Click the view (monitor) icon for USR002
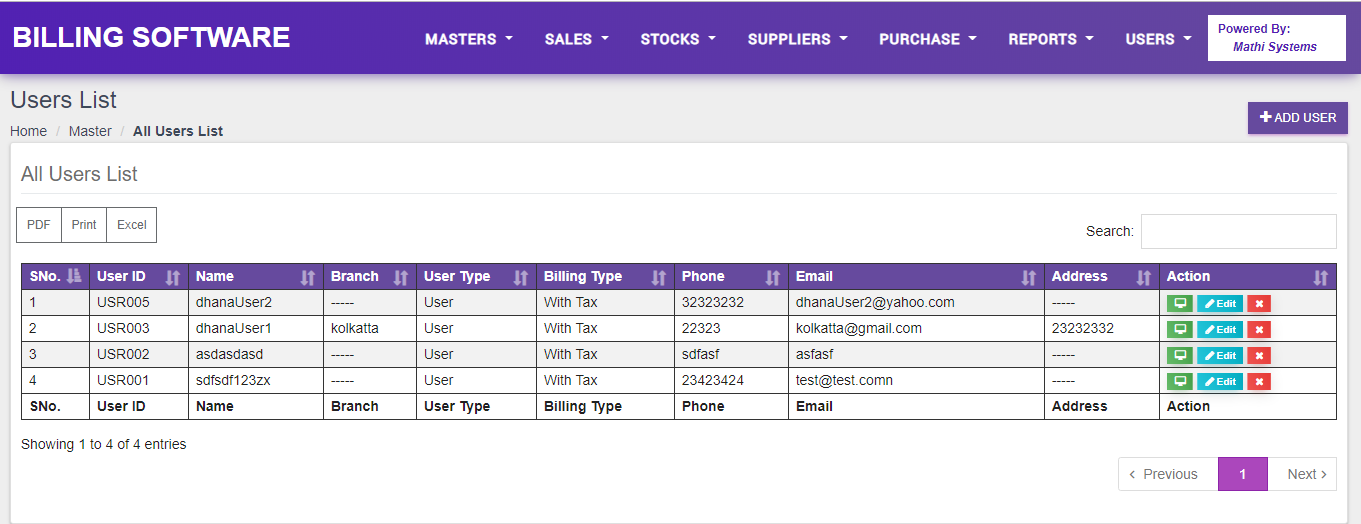1361x524 pixels. (x=1180, y=355)
